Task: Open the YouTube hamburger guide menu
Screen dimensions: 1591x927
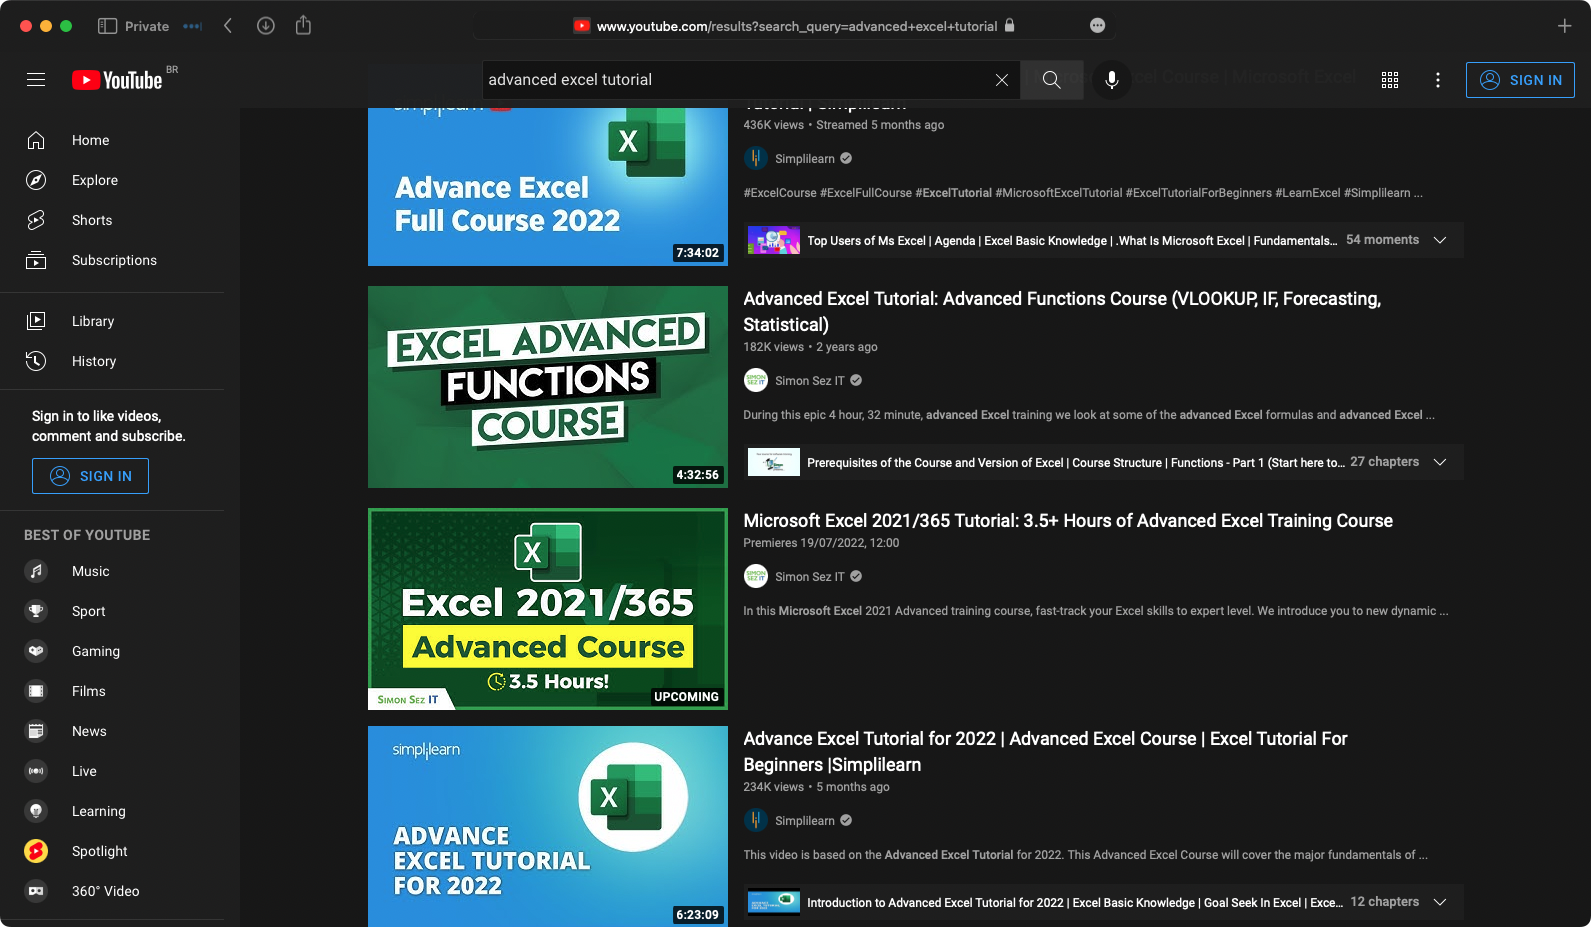Action: pyautogui.click(x=36, y=80)
